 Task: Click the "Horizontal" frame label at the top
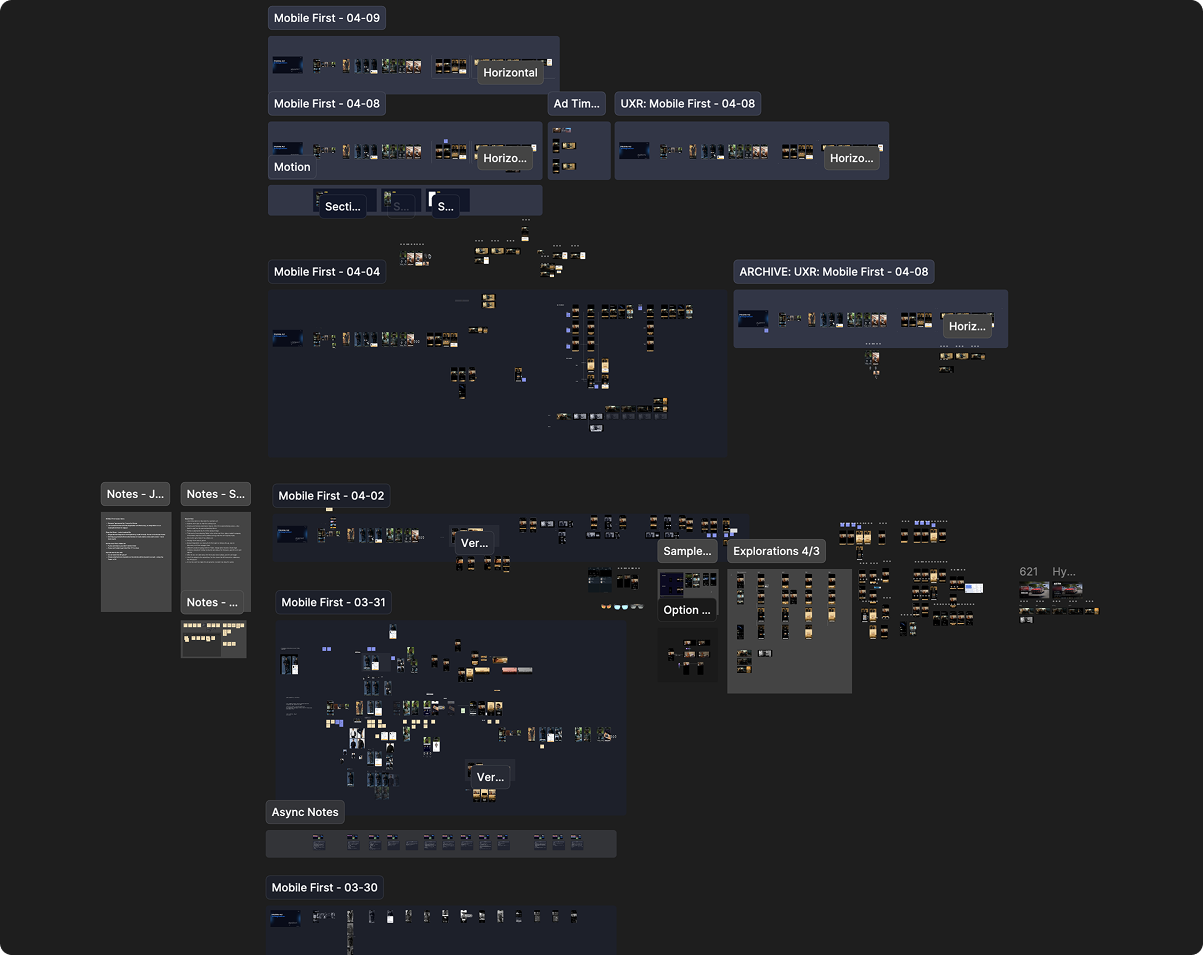click(510, 72)
